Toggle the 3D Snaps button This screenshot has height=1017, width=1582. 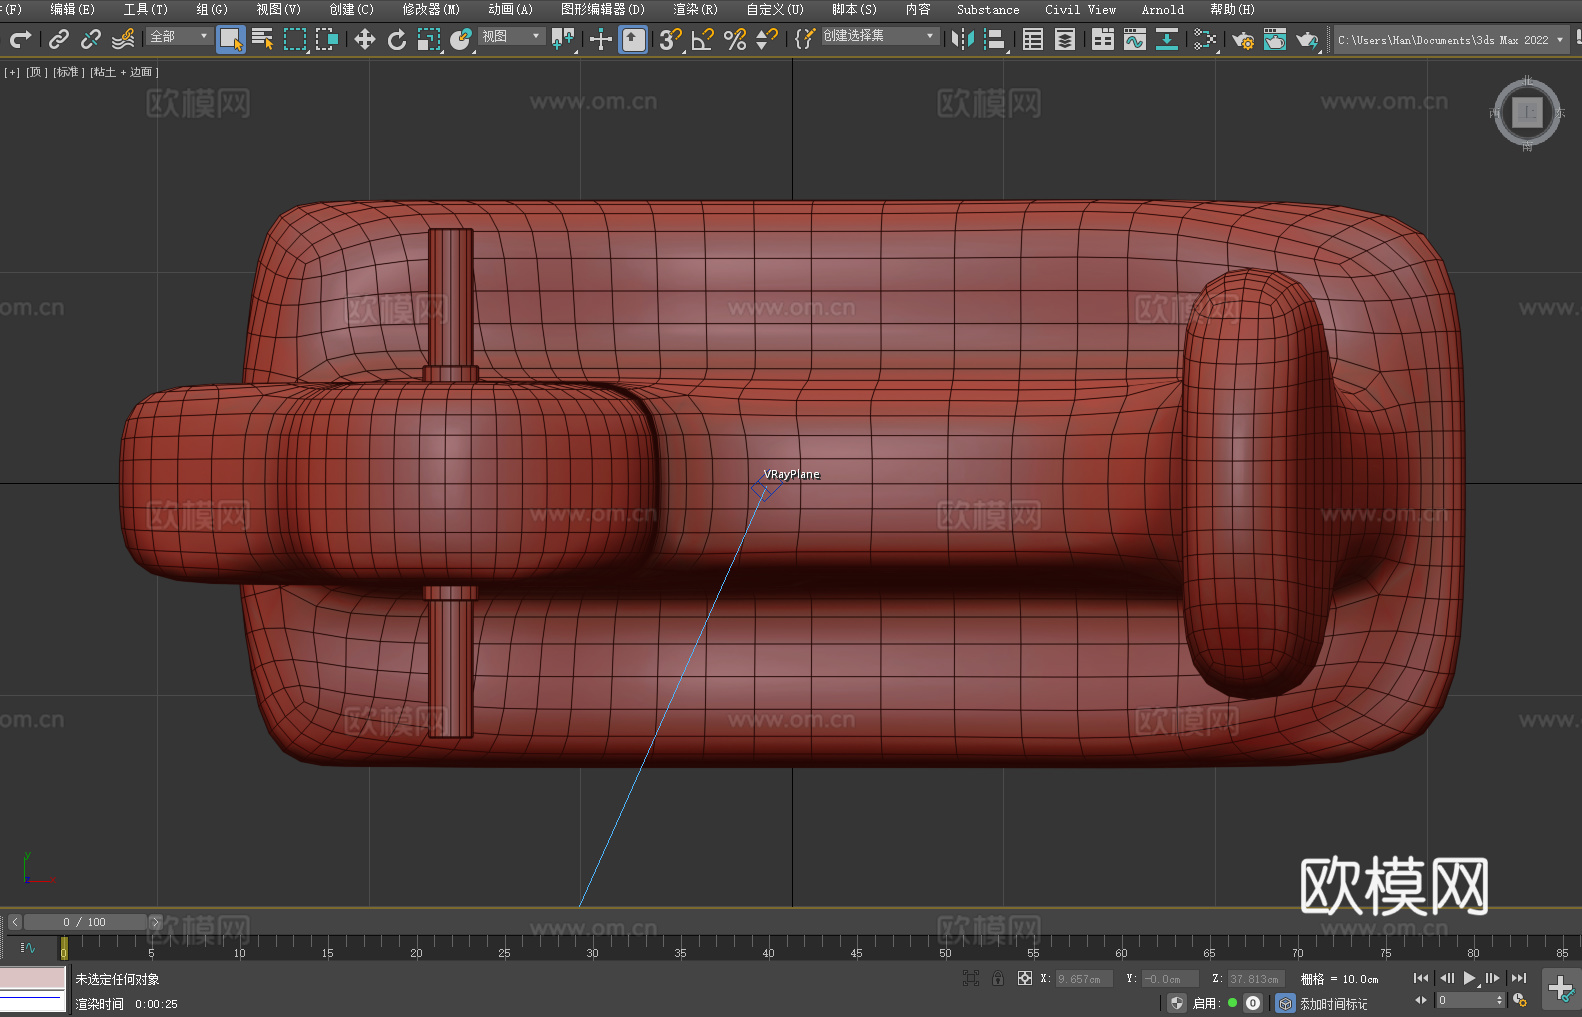click(670, 39)
